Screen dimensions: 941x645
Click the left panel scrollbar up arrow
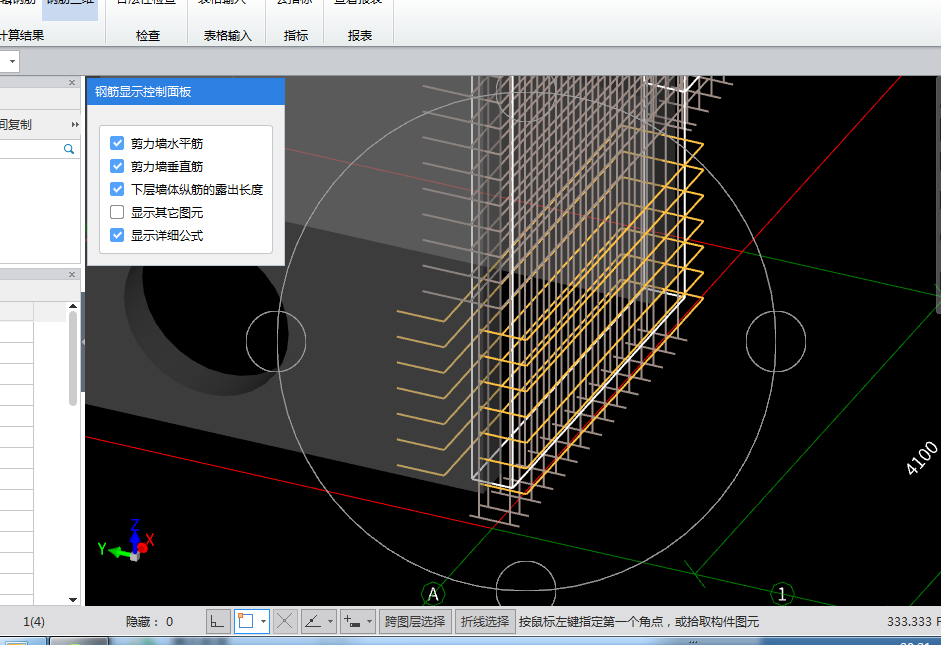click(73, 307)
